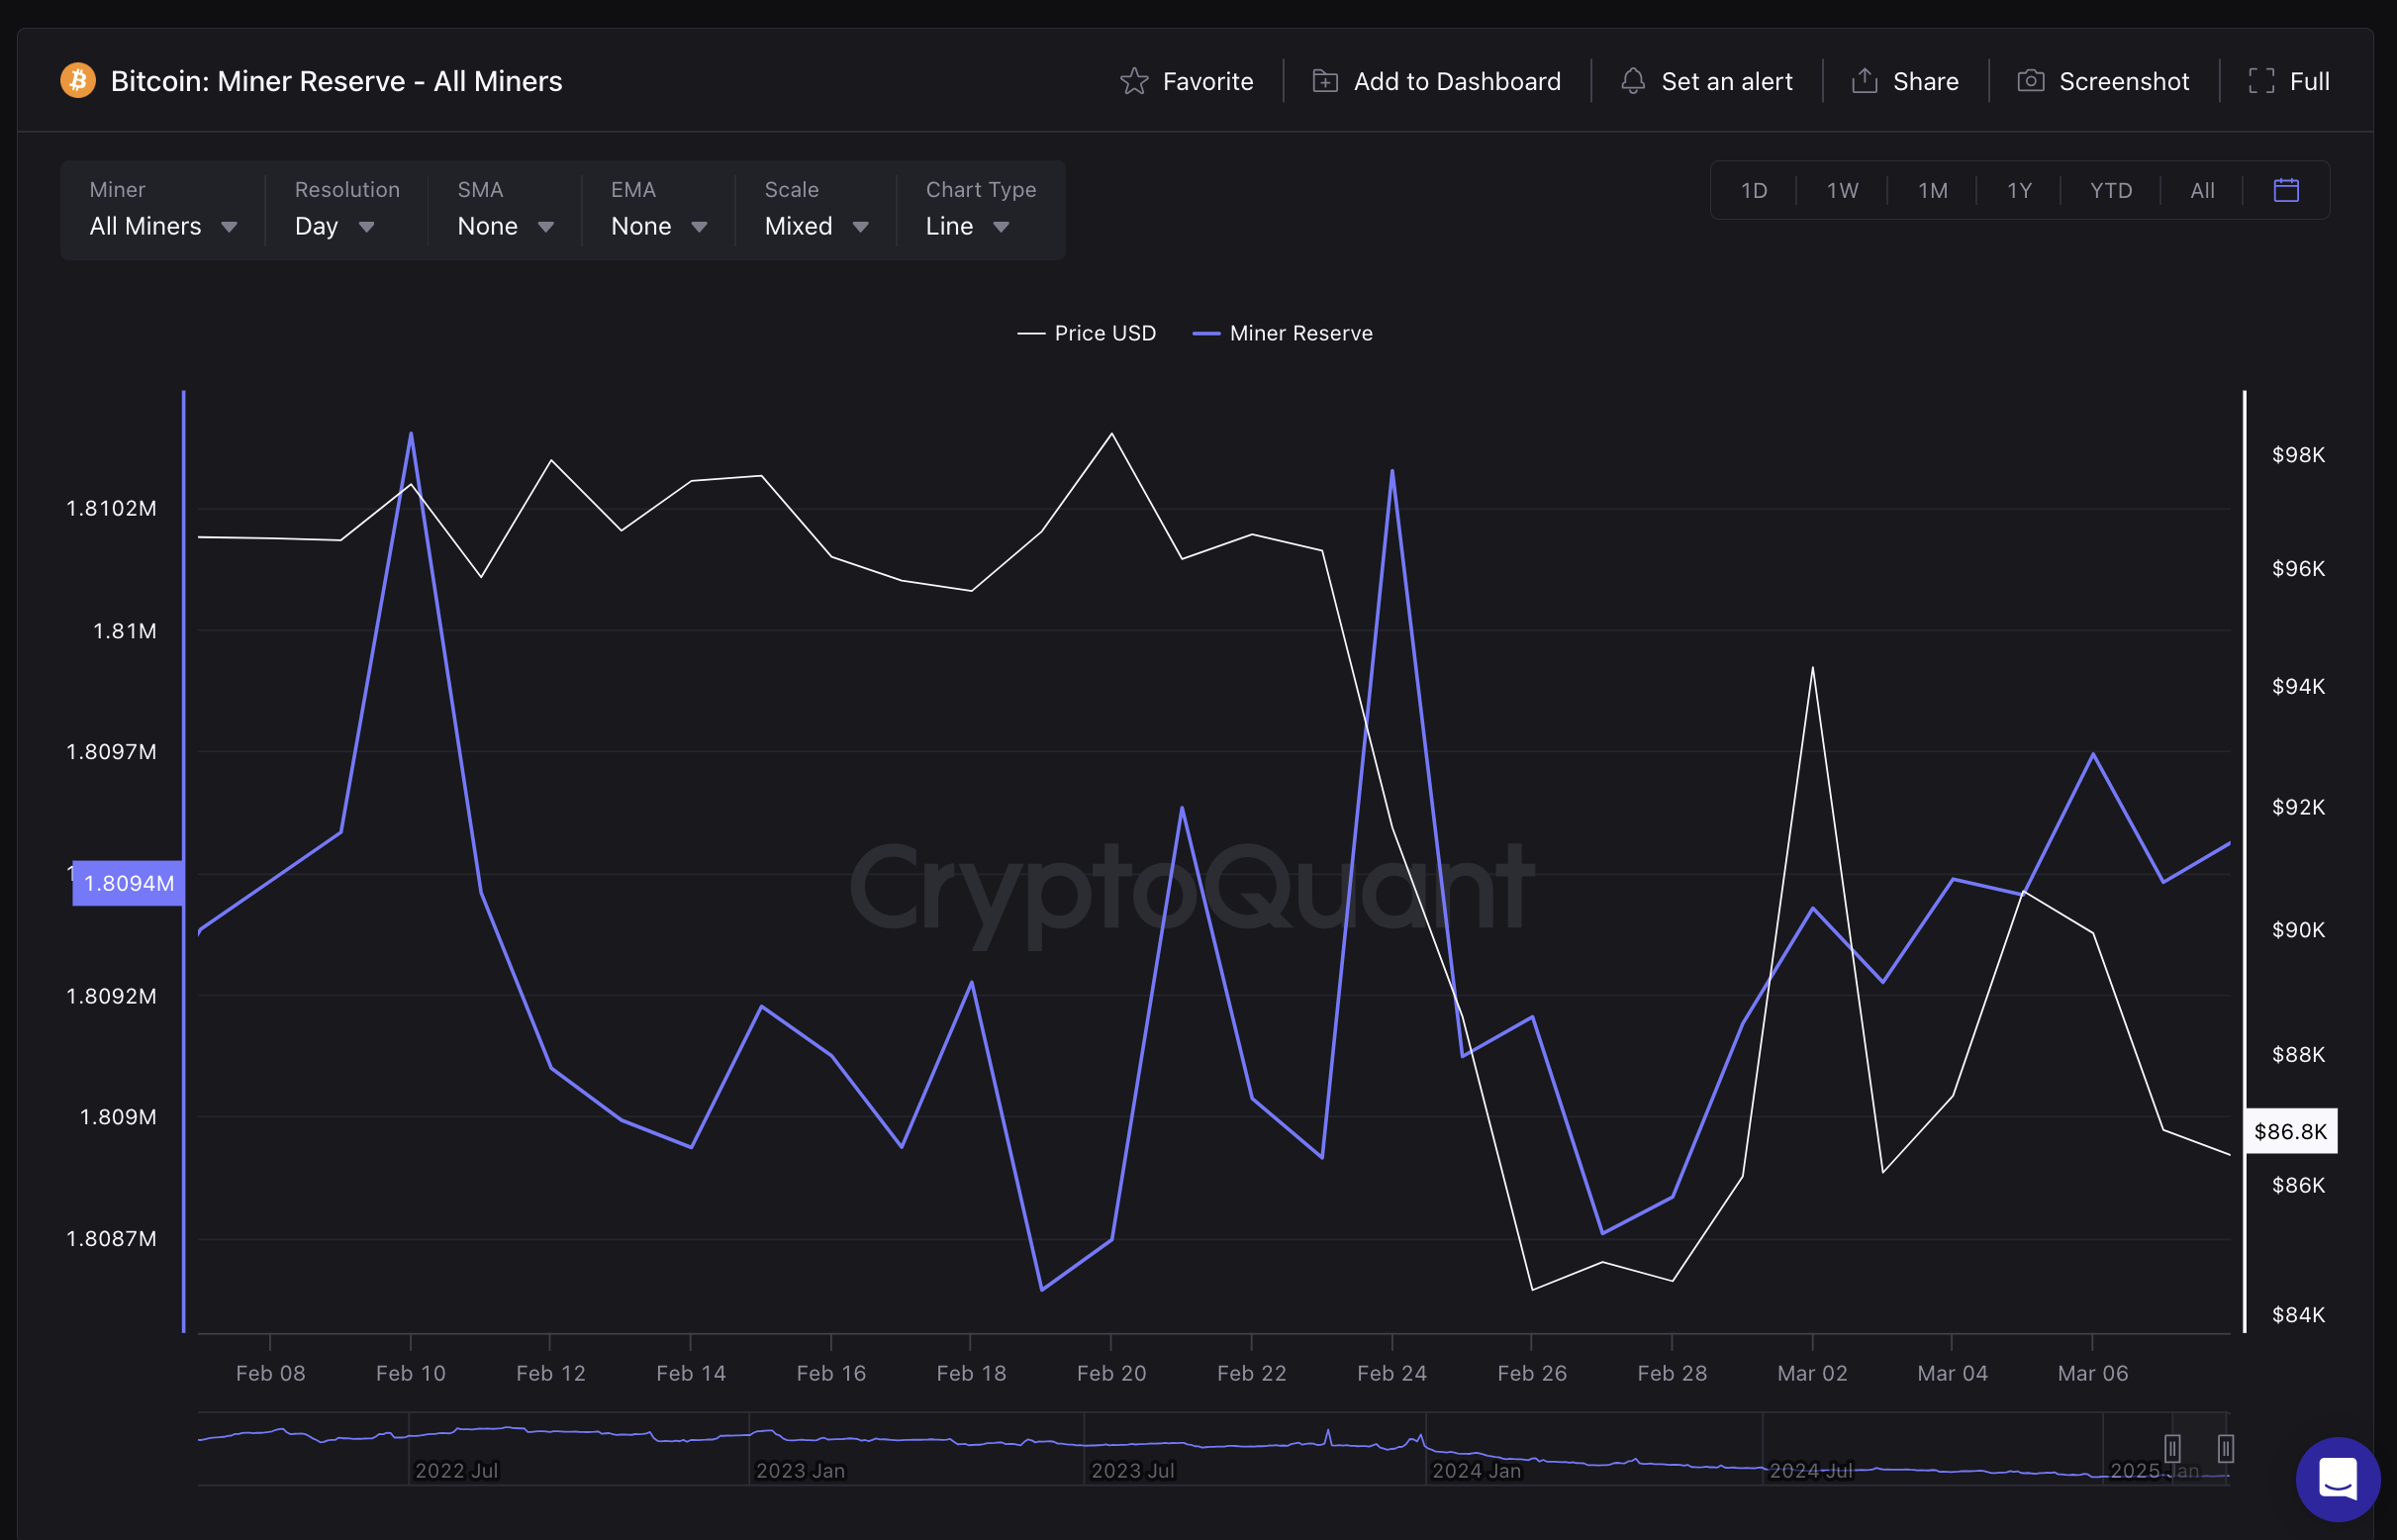Open the Scale dropdown set to Mixed
The height and width of the screenshot is (1540, 2397).
(x=815, y=226)
